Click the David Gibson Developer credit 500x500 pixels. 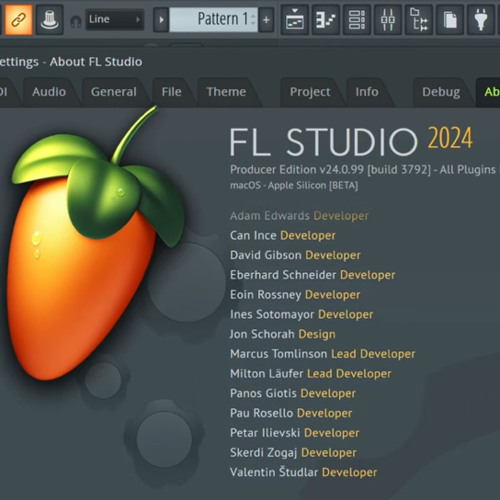pos(295,255)
